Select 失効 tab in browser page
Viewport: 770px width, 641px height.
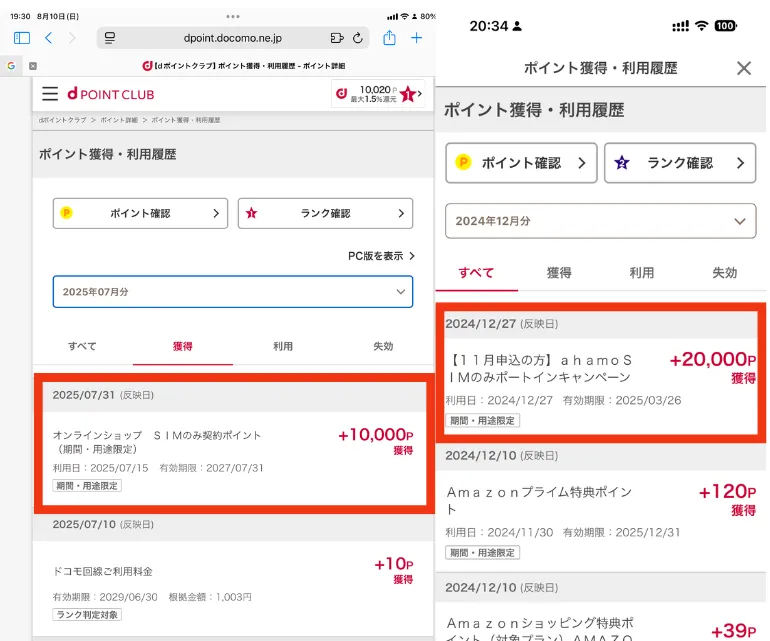pos(383,346)
